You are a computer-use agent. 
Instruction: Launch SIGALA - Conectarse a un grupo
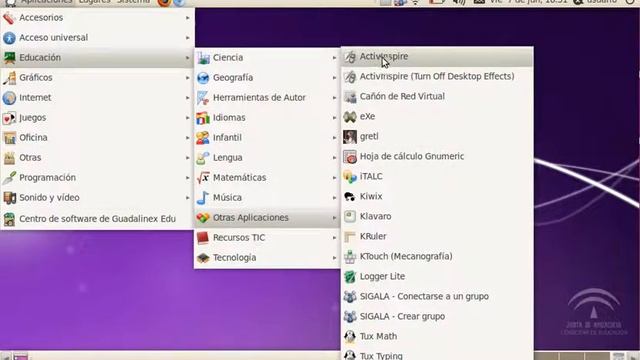click(x=437, y=296)
